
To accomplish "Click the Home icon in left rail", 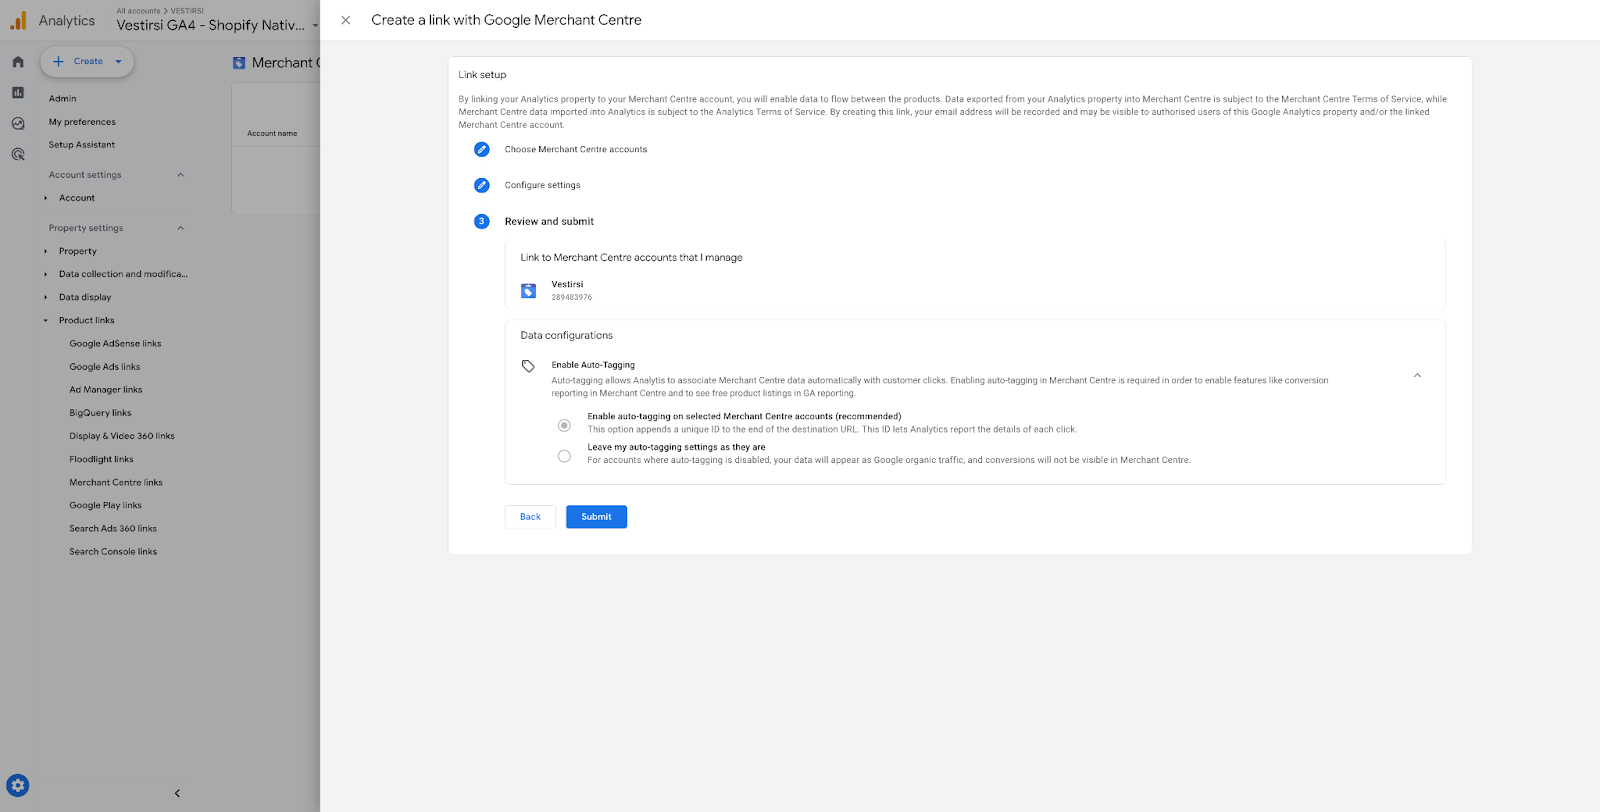I will point(18,62).
